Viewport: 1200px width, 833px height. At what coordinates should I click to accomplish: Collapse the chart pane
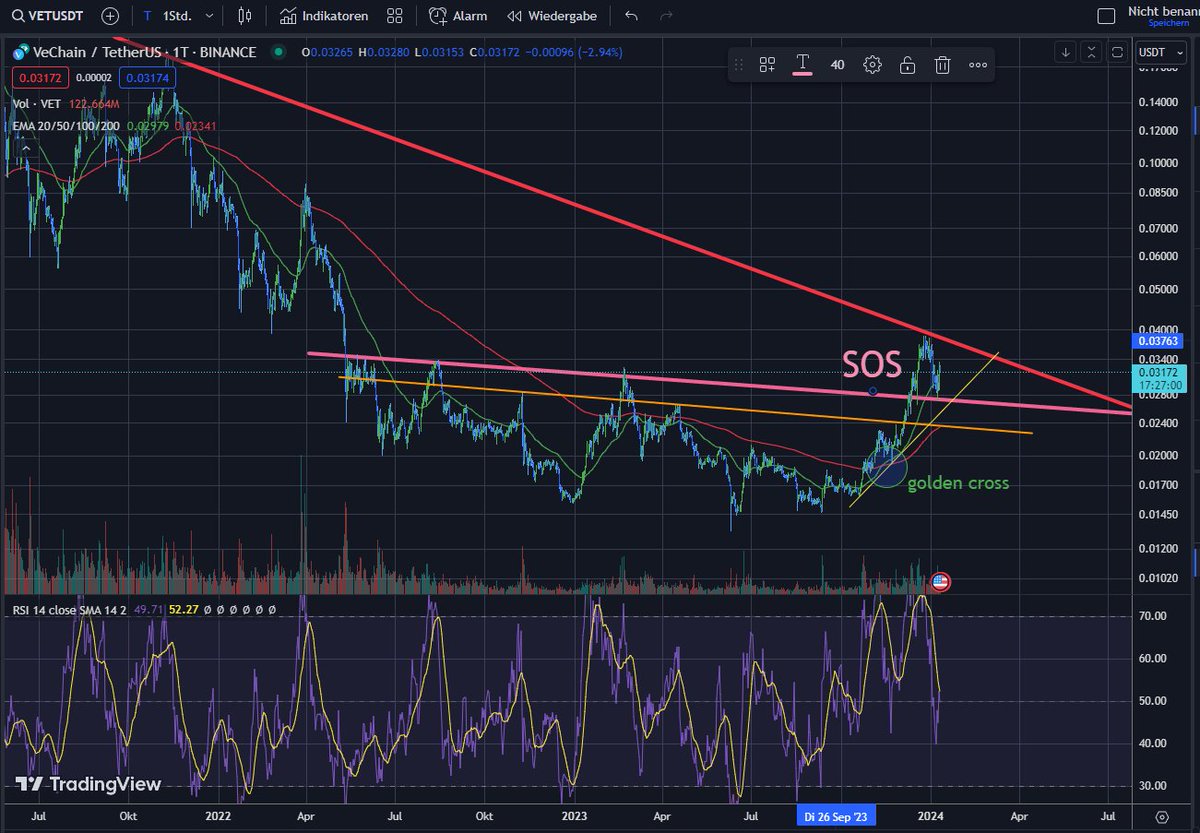(x=1092, y=52)
